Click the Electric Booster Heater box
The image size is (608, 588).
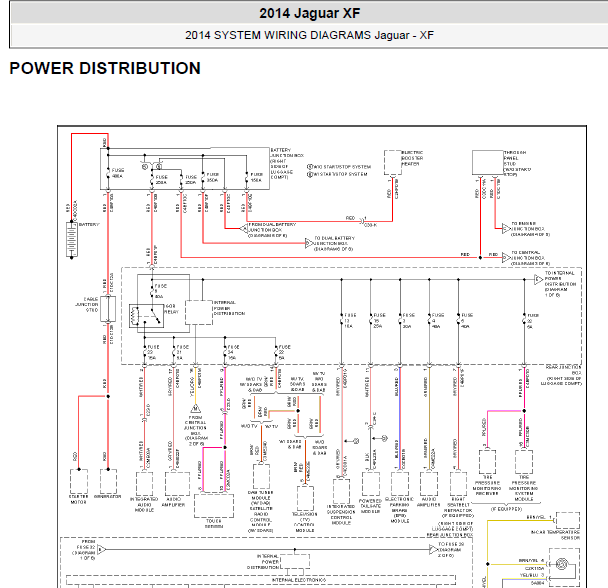tap(392, 163)
